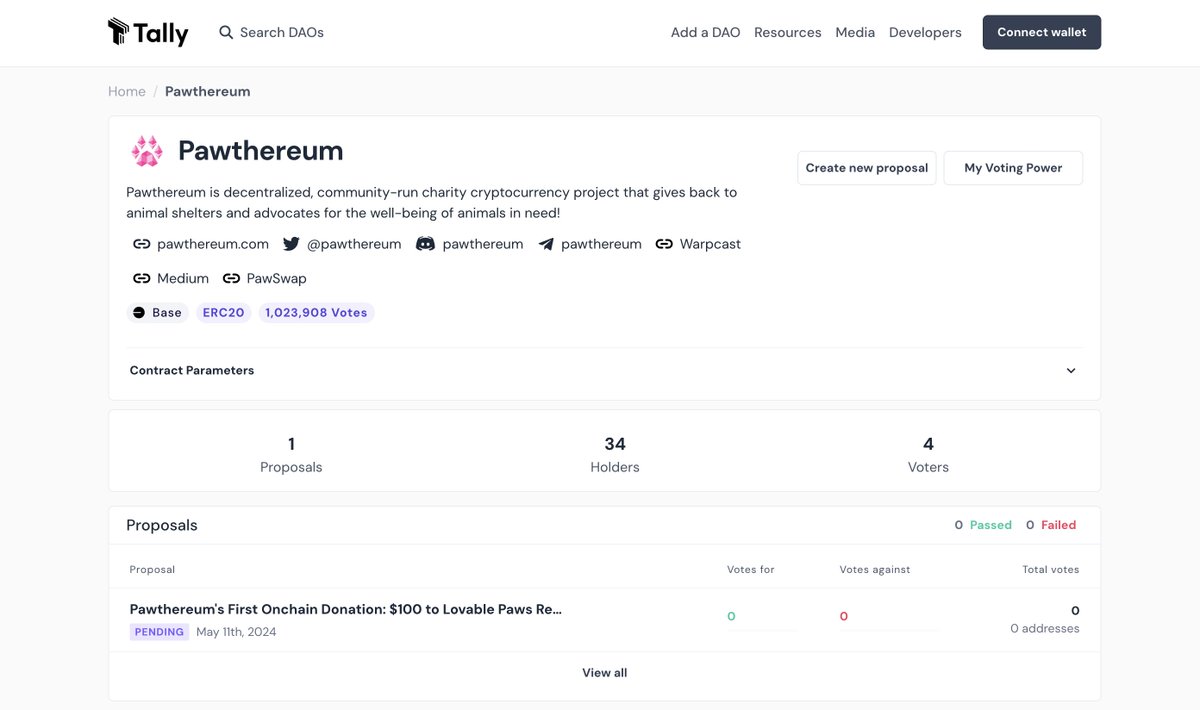
Task: Open the @pawthereum Twitter link
Action: (x=354, y=244)
